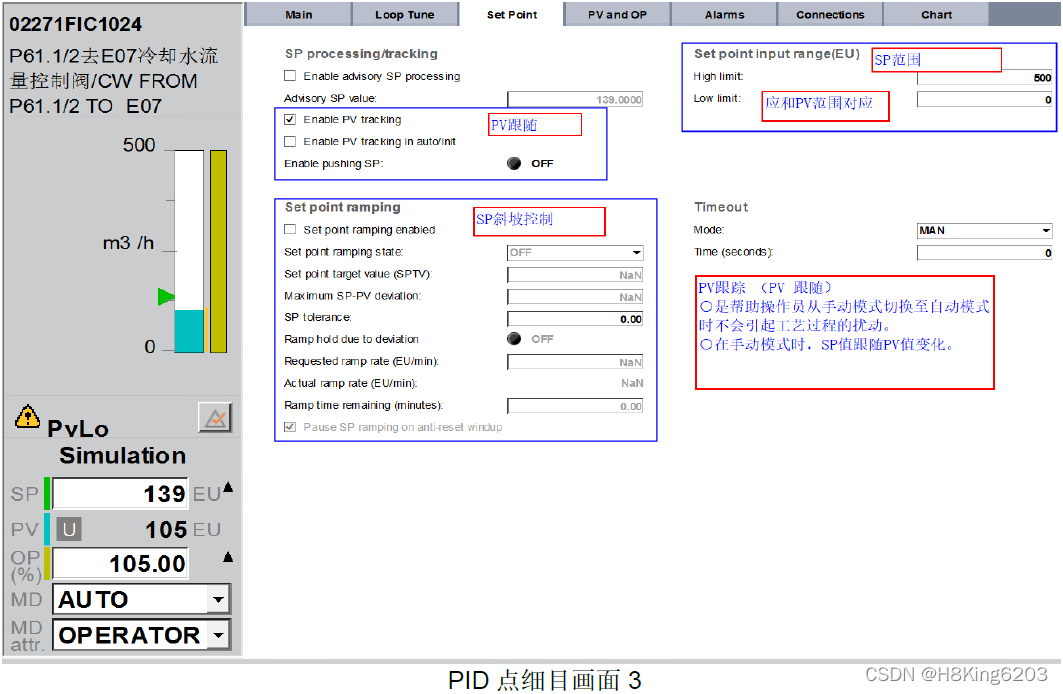Click the tag name 02271FIC1024
Viewport: 1063px width, 694px height.
(x=75, y=24)
